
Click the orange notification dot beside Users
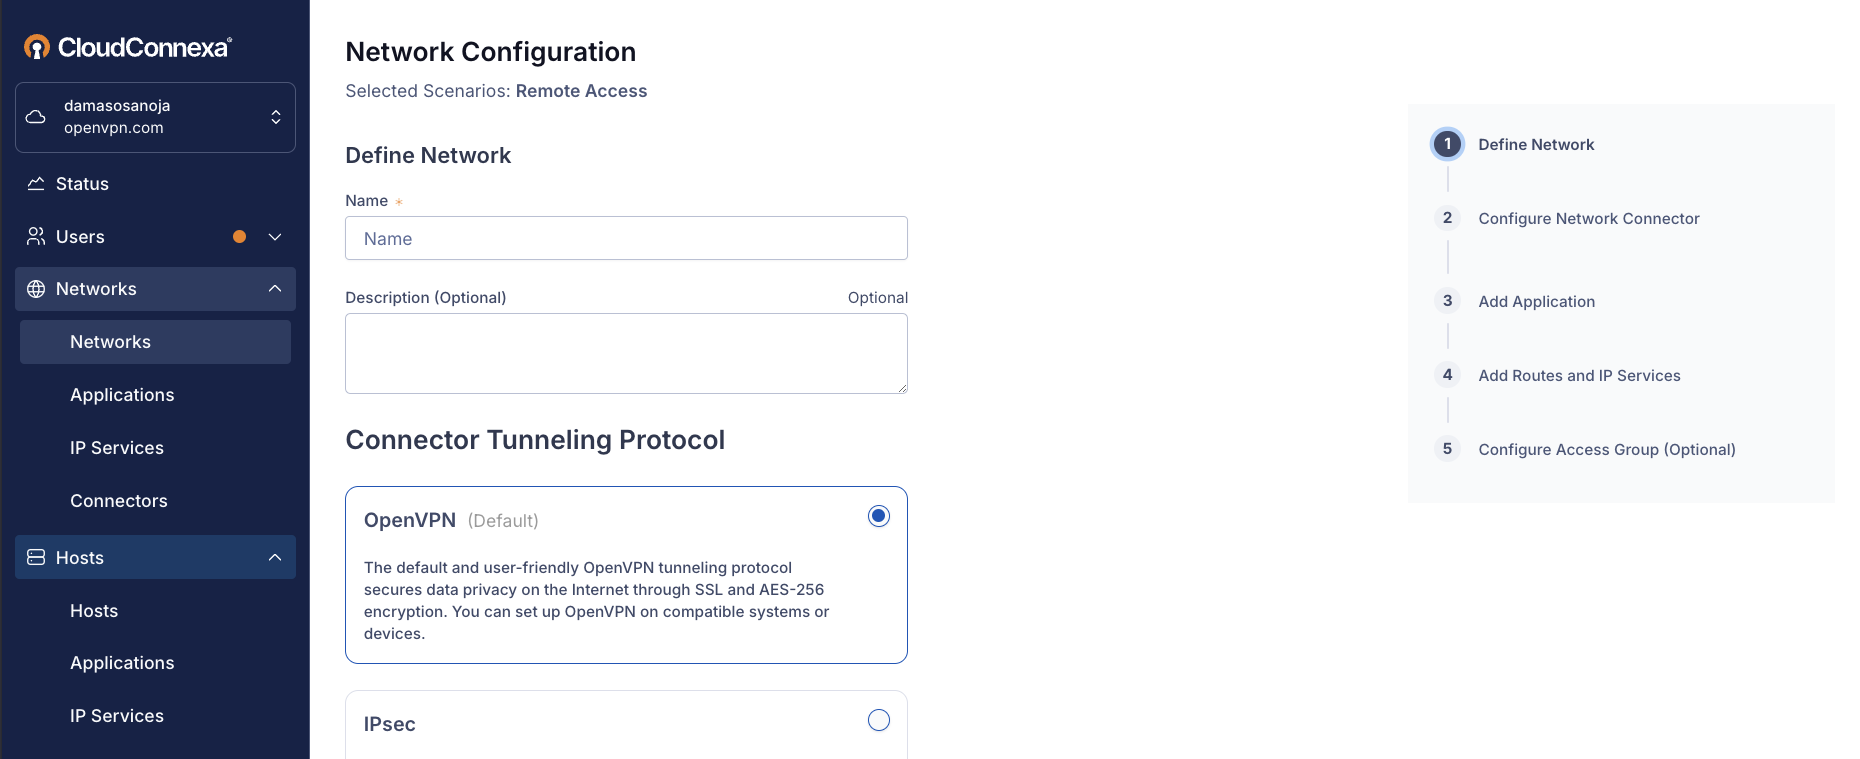point(239,237)
